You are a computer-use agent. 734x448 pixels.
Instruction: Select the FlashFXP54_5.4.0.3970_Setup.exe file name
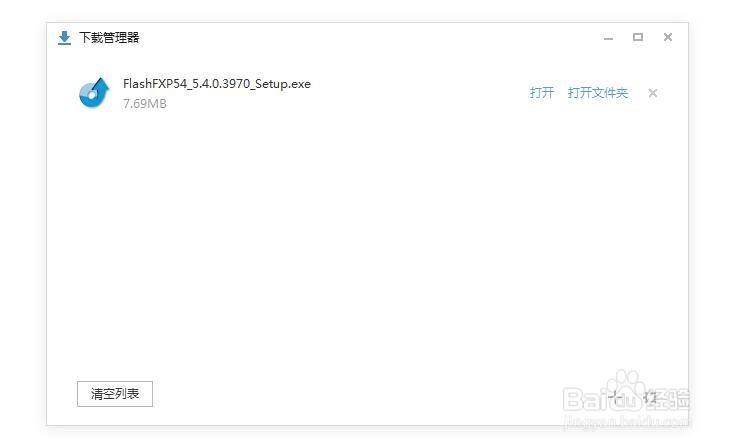coord(217,84)
